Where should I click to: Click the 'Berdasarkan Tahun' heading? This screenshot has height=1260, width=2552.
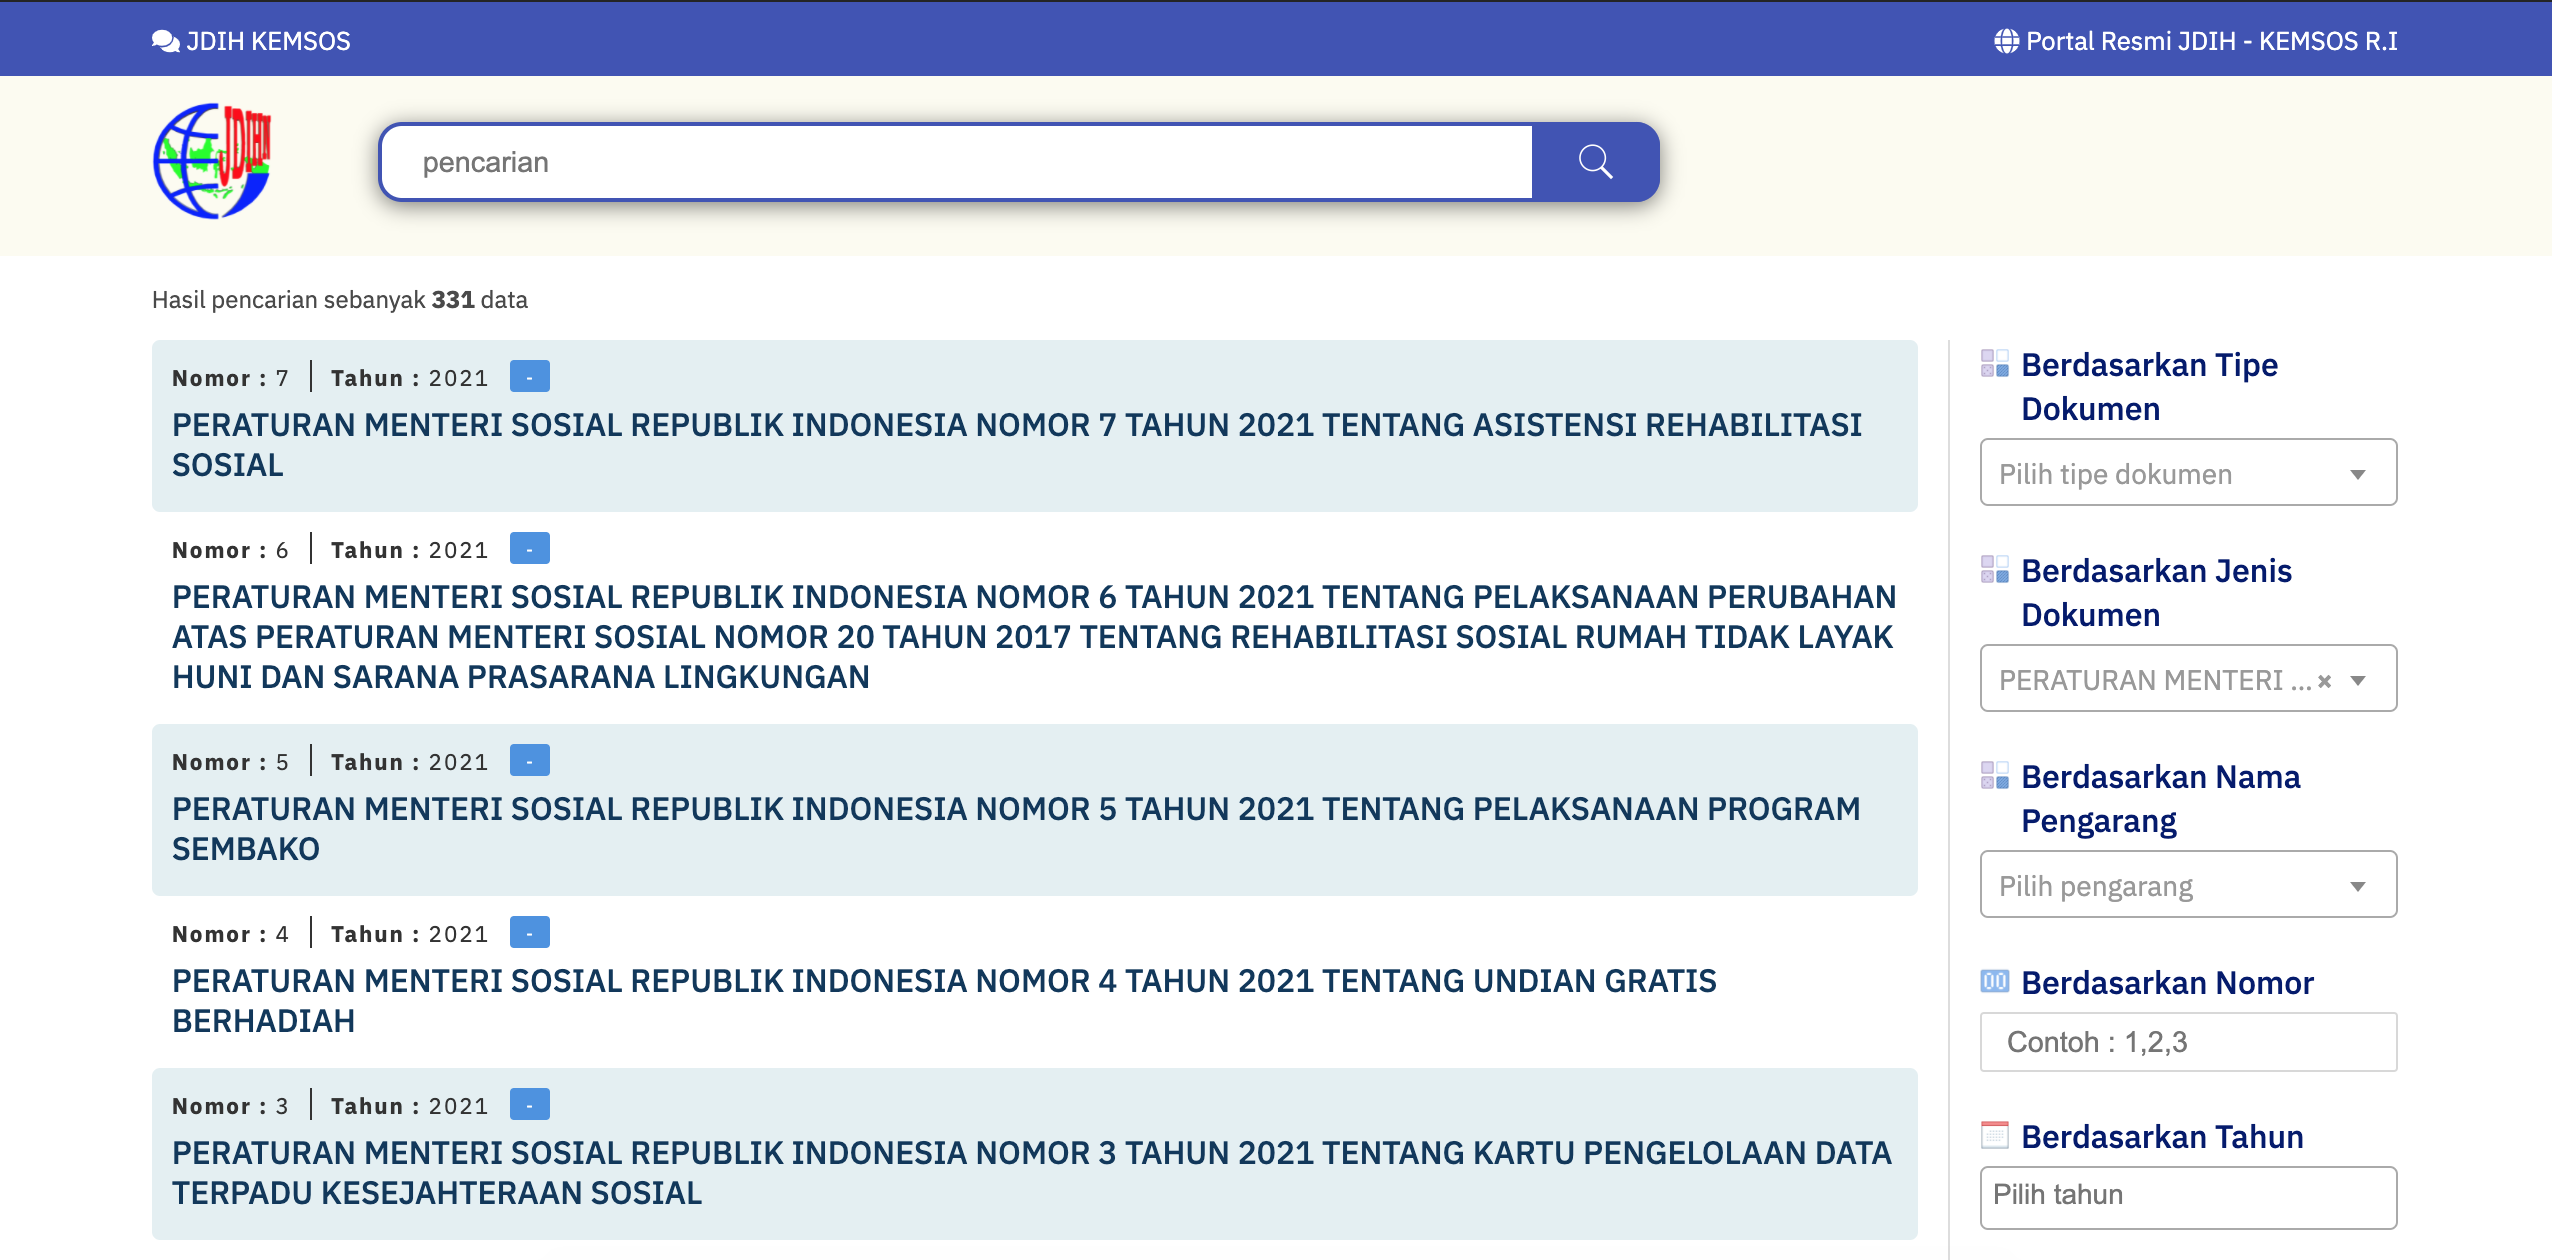pos(2162,1137)
